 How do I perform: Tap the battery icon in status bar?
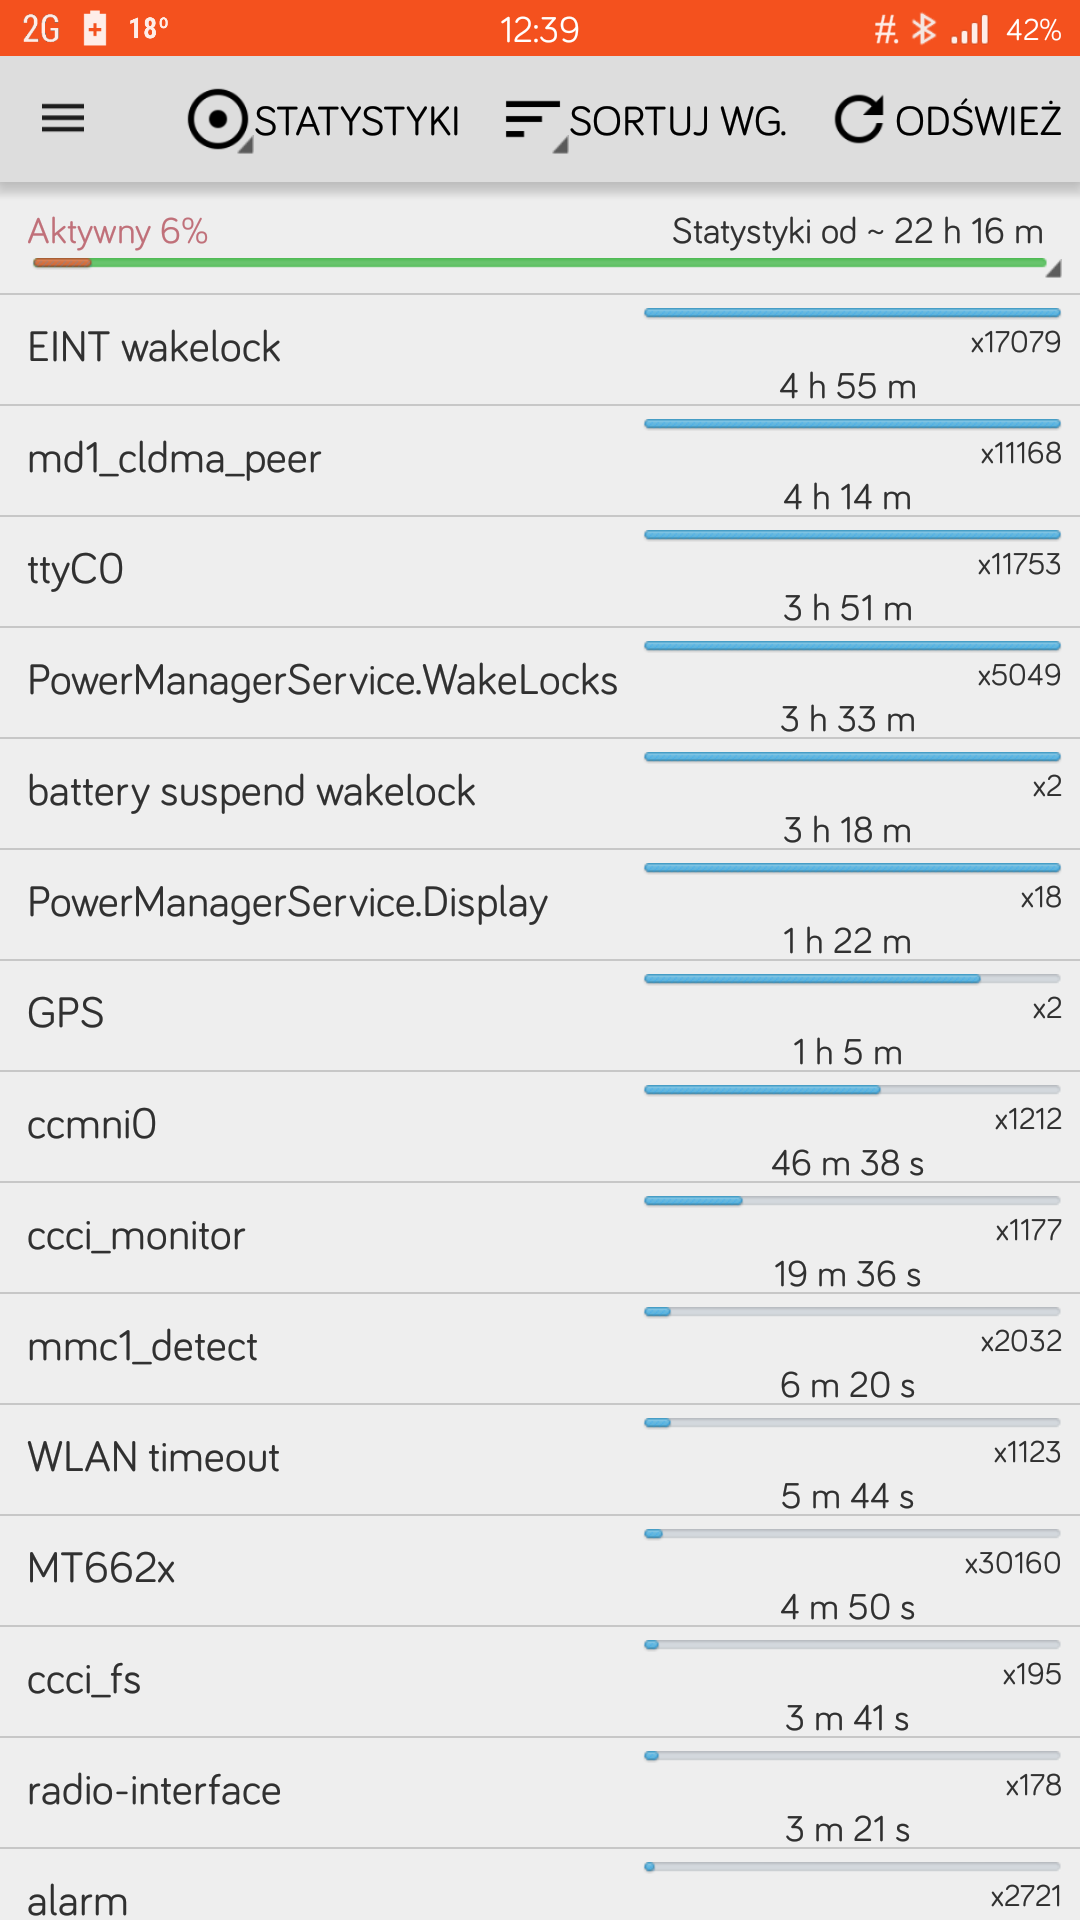click(95, 28)
